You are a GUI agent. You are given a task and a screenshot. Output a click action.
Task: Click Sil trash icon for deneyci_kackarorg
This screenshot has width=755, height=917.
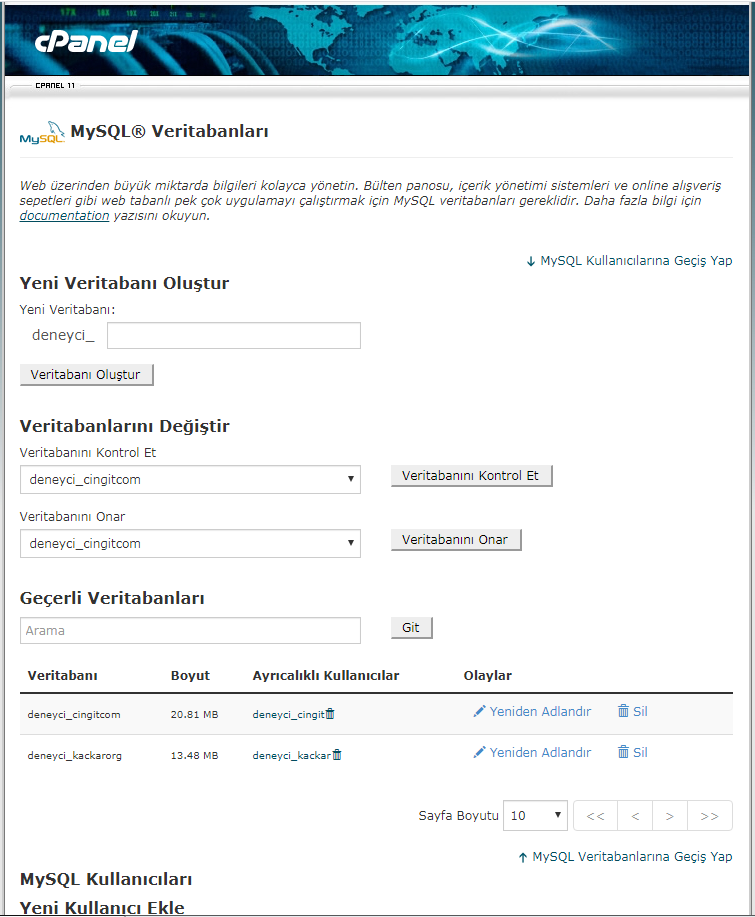(x=623, y=751)
